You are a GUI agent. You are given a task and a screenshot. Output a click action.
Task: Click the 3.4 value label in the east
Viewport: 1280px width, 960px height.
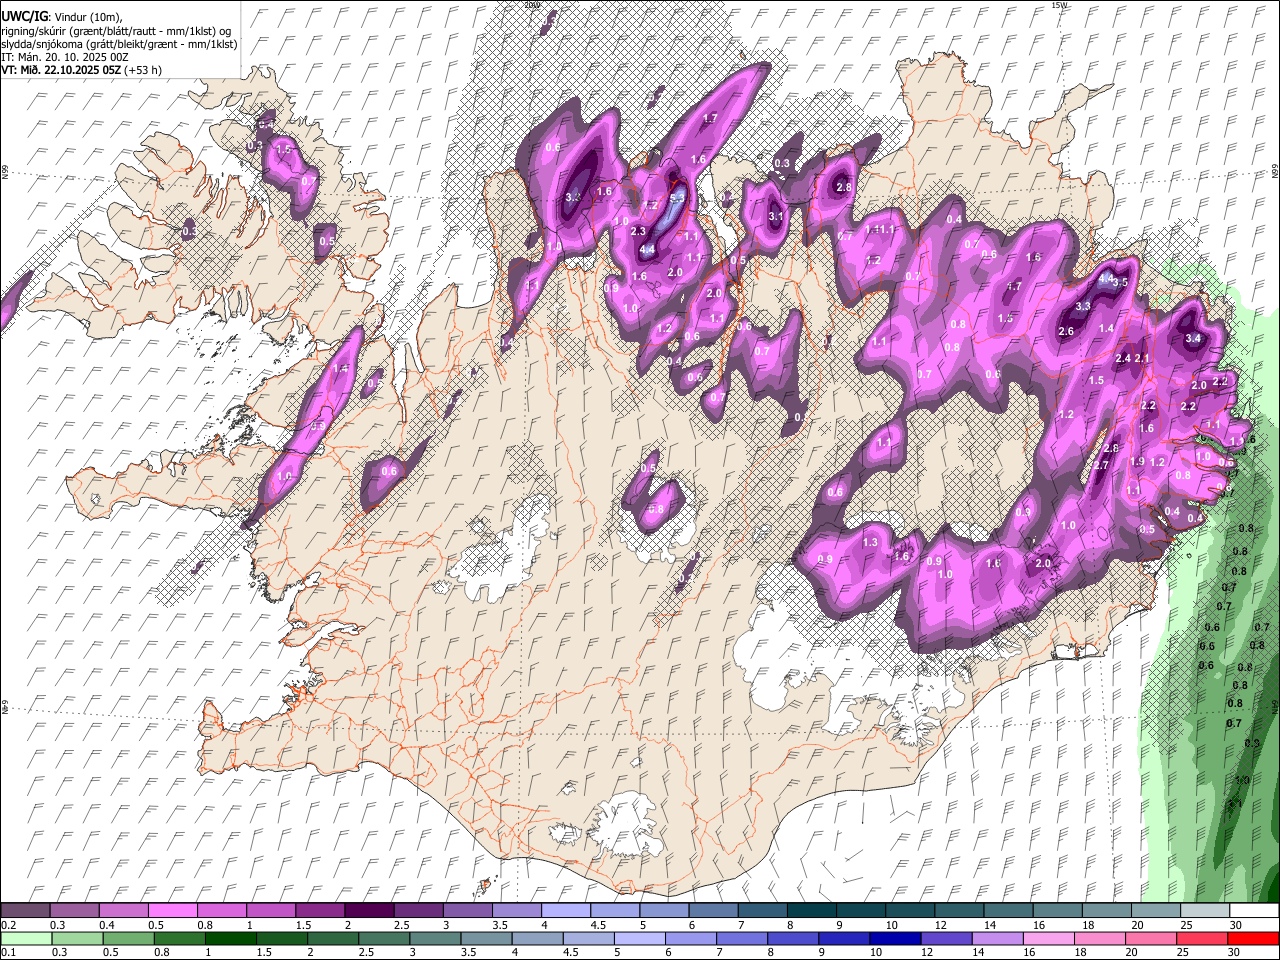(x=1192, y=339)
